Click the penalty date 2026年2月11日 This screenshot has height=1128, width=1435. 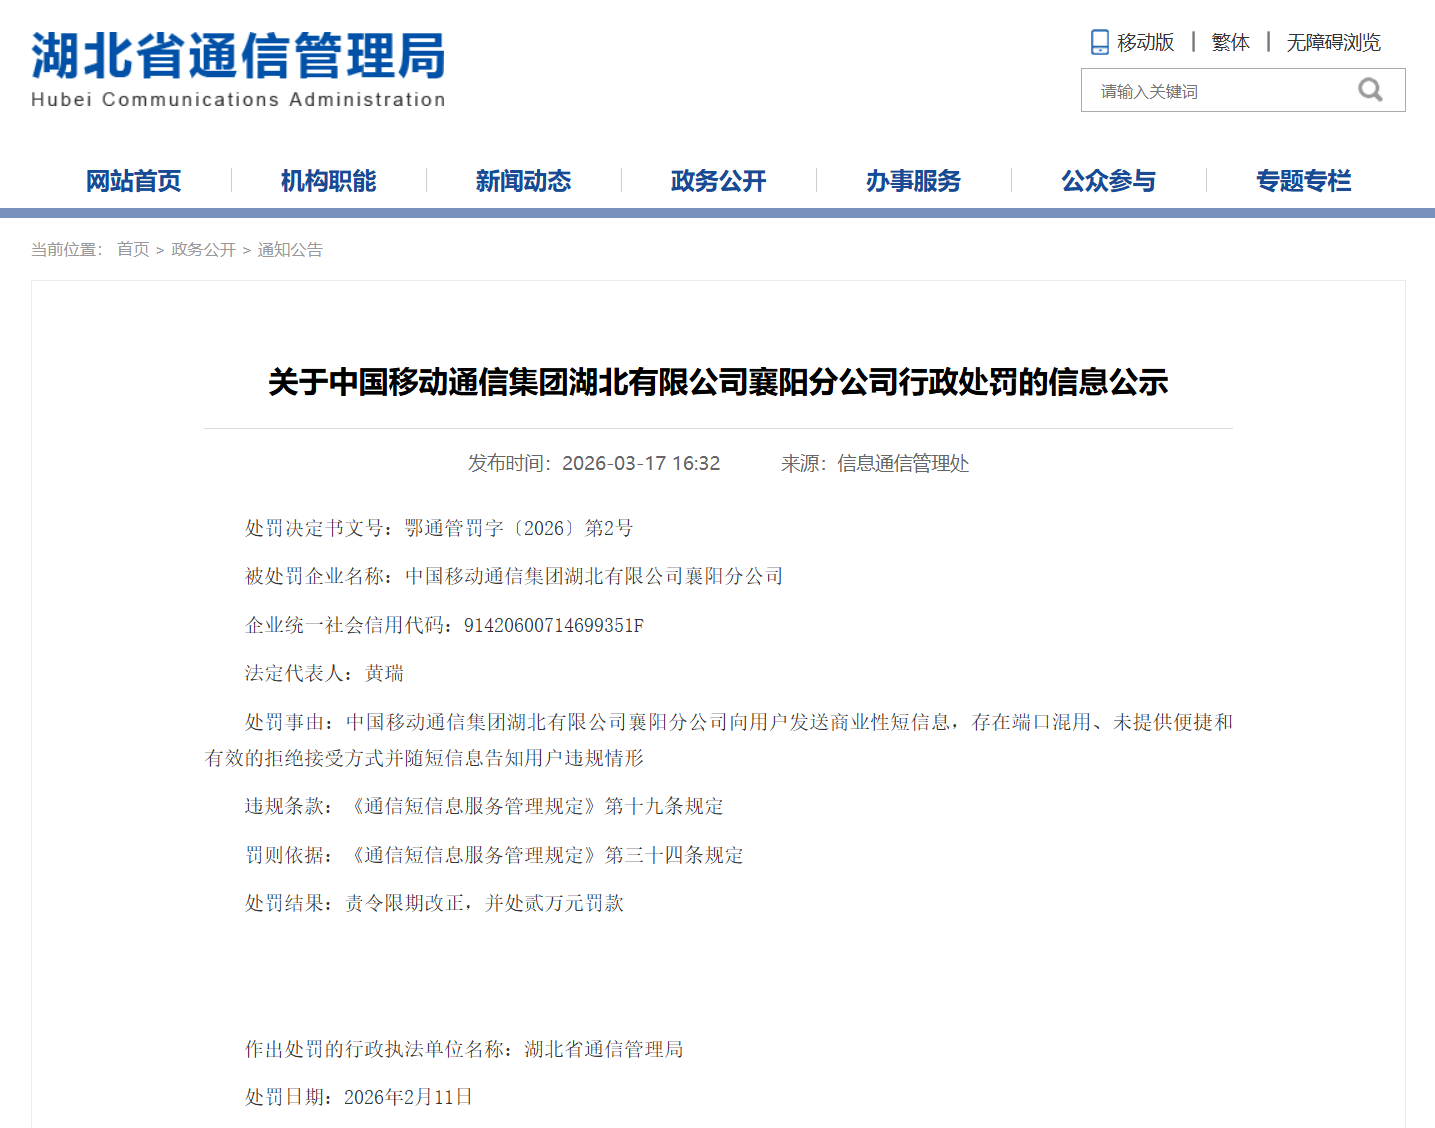[408, 1097]
